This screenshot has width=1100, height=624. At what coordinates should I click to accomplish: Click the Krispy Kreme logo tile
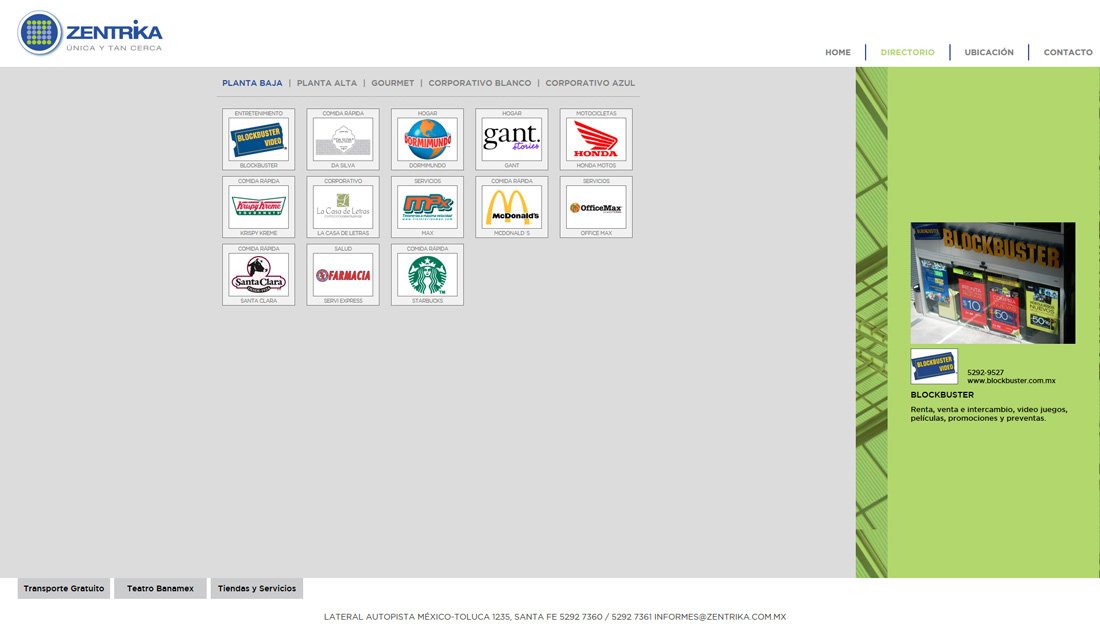click(x=259, y=207)
